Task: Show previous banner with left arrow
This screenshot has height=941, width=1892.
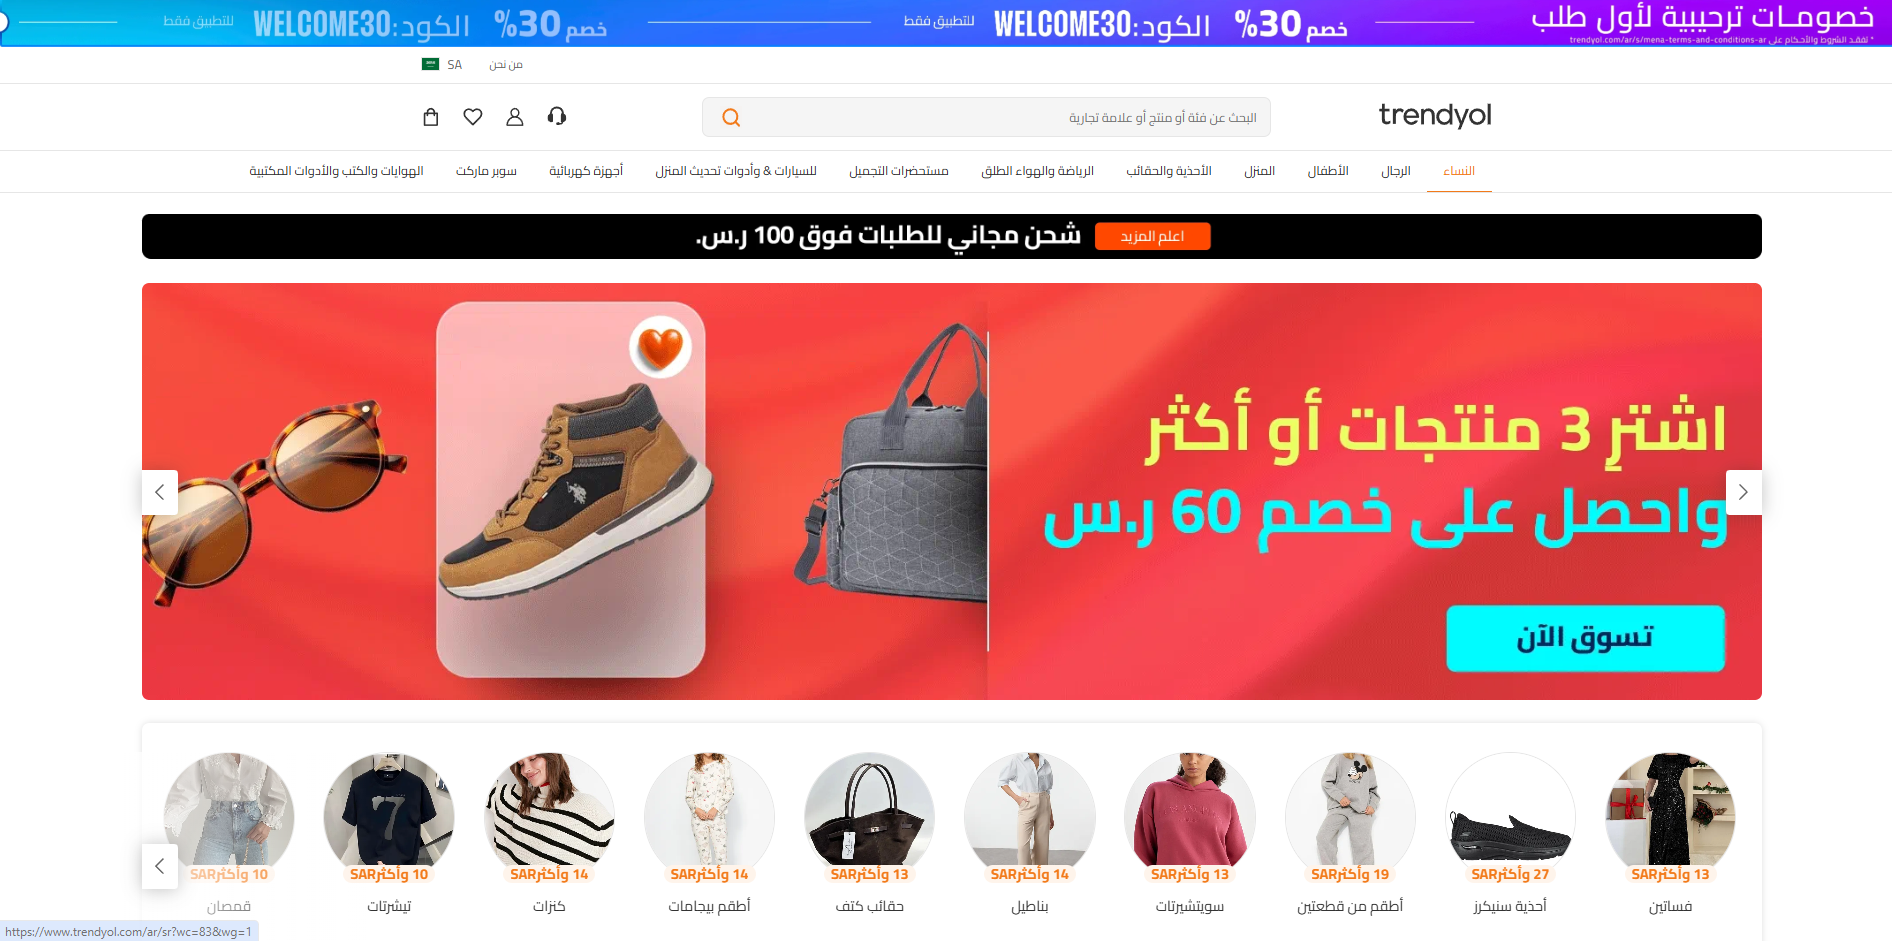Action: [160, 492]
